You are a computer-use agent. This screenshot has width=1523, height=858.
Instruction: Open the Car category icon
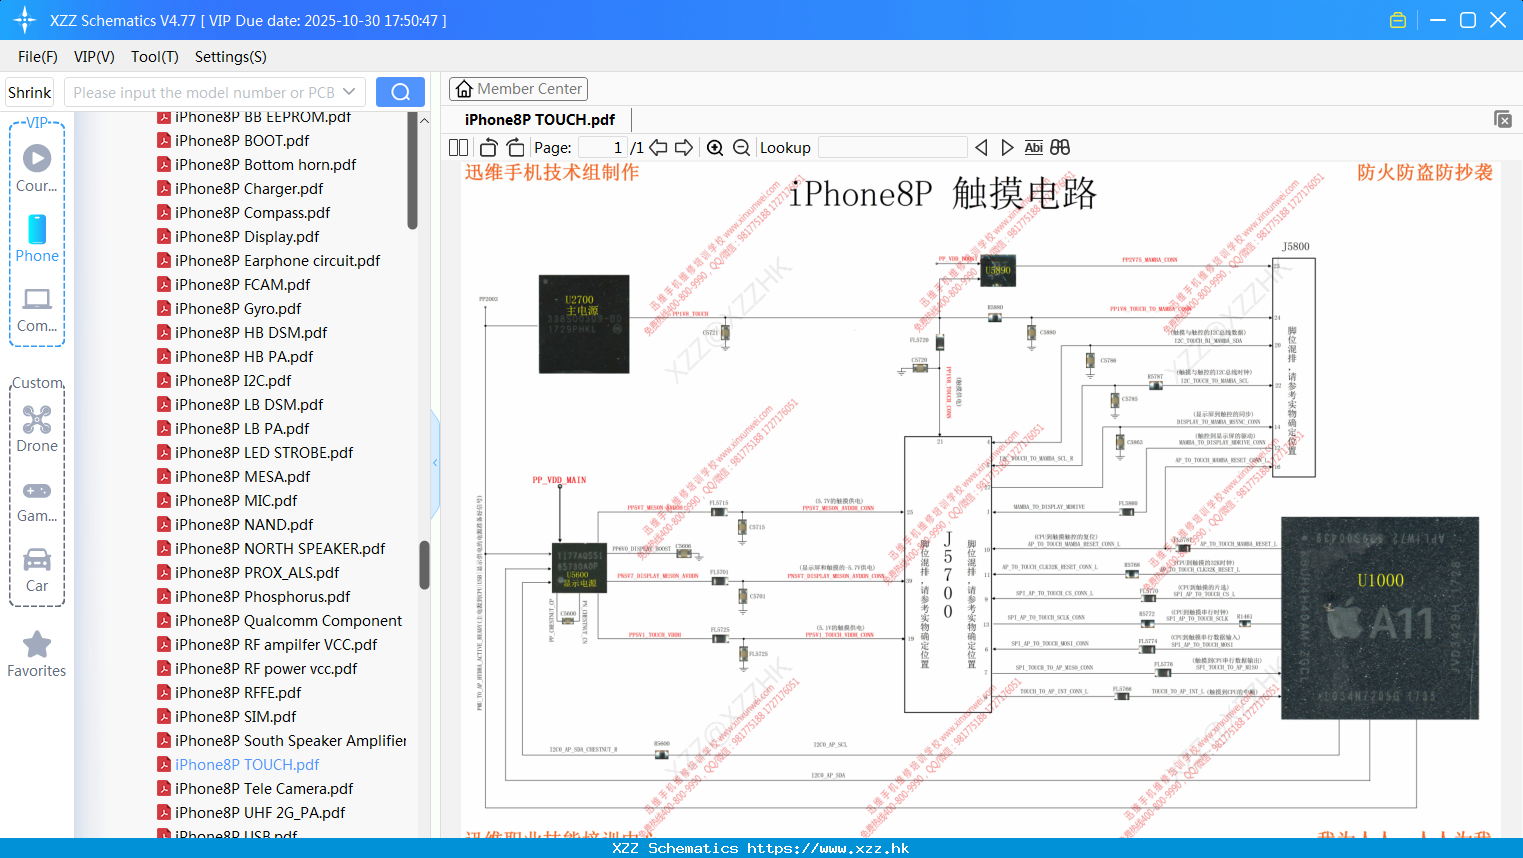tap(37, 559)
